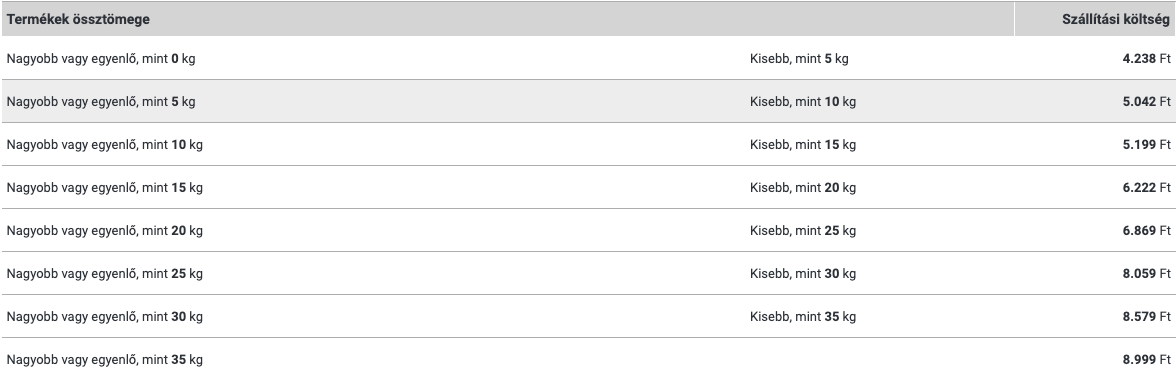The width and height of the screenshot is (1176, 378).
Task: Click 'Kisebb, mint 5 kg' cell
Action: [x=799, y=58]
